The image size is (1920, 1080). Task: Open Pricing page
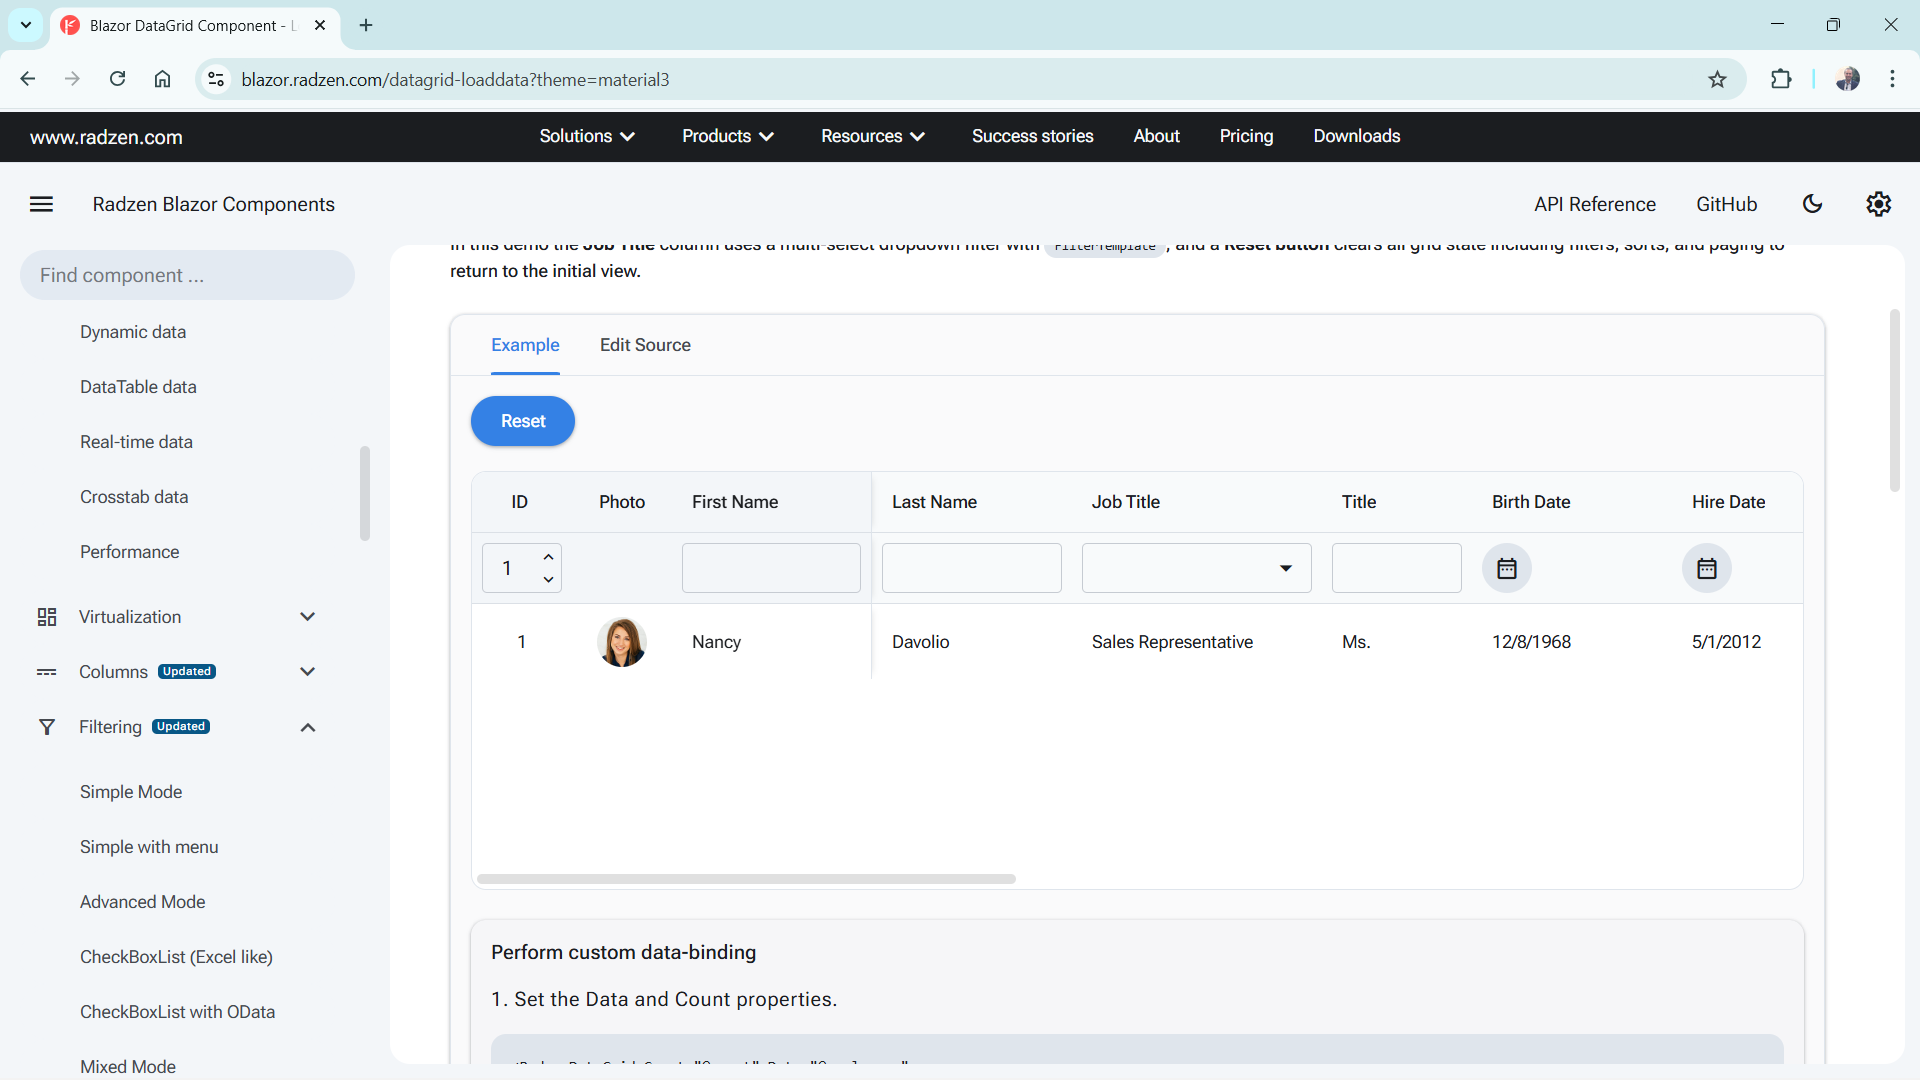[x=1246, y=136]
